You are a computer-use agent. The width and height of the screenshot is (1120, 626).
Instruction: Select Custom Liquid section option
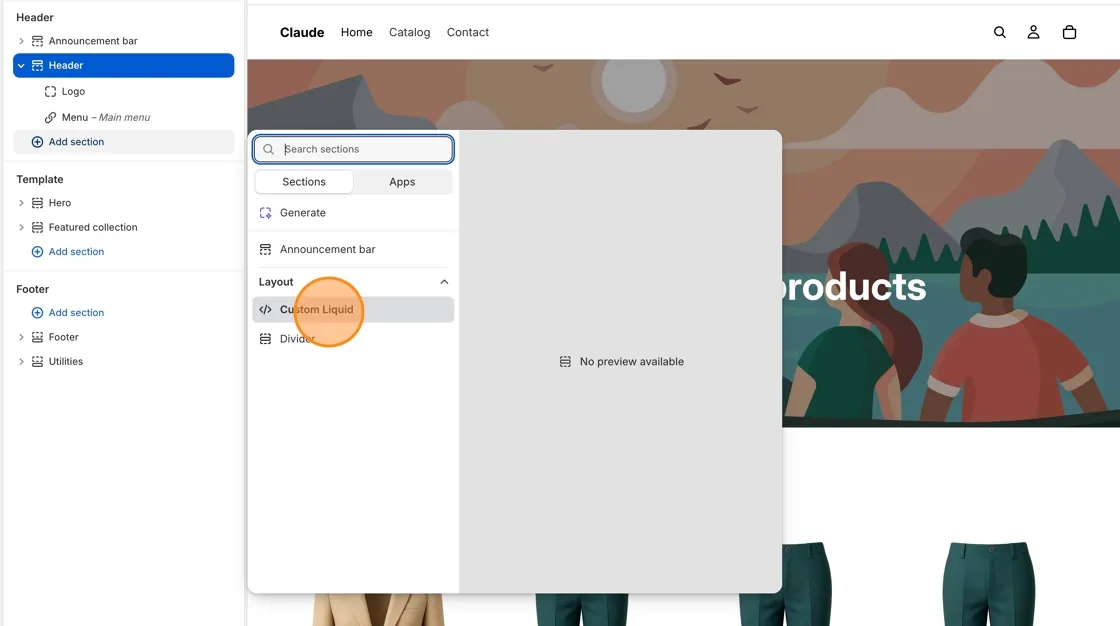pyautogui.click(x=353, y=309)
